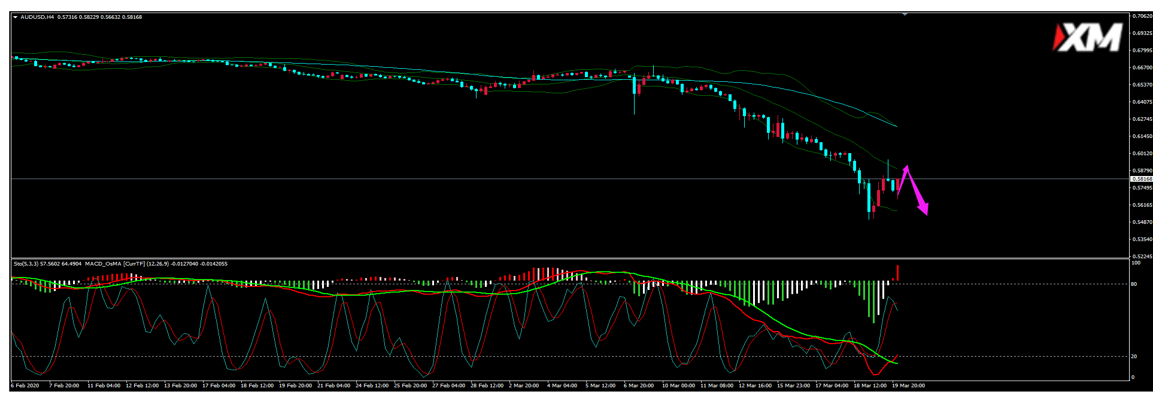
Task: Click the latest red histogram bar
Action: [897, 273]
